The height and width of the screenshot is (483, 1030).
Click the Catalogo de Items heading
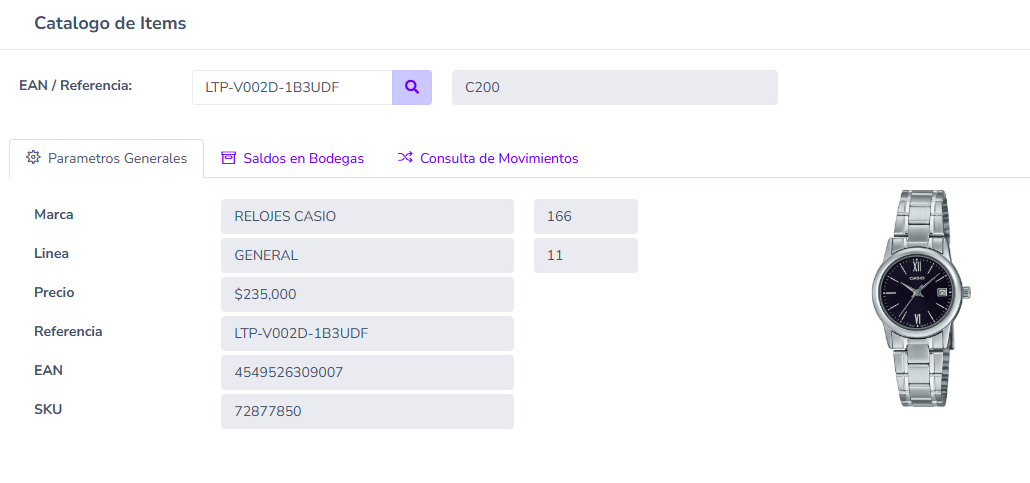[x=110, y=23]
